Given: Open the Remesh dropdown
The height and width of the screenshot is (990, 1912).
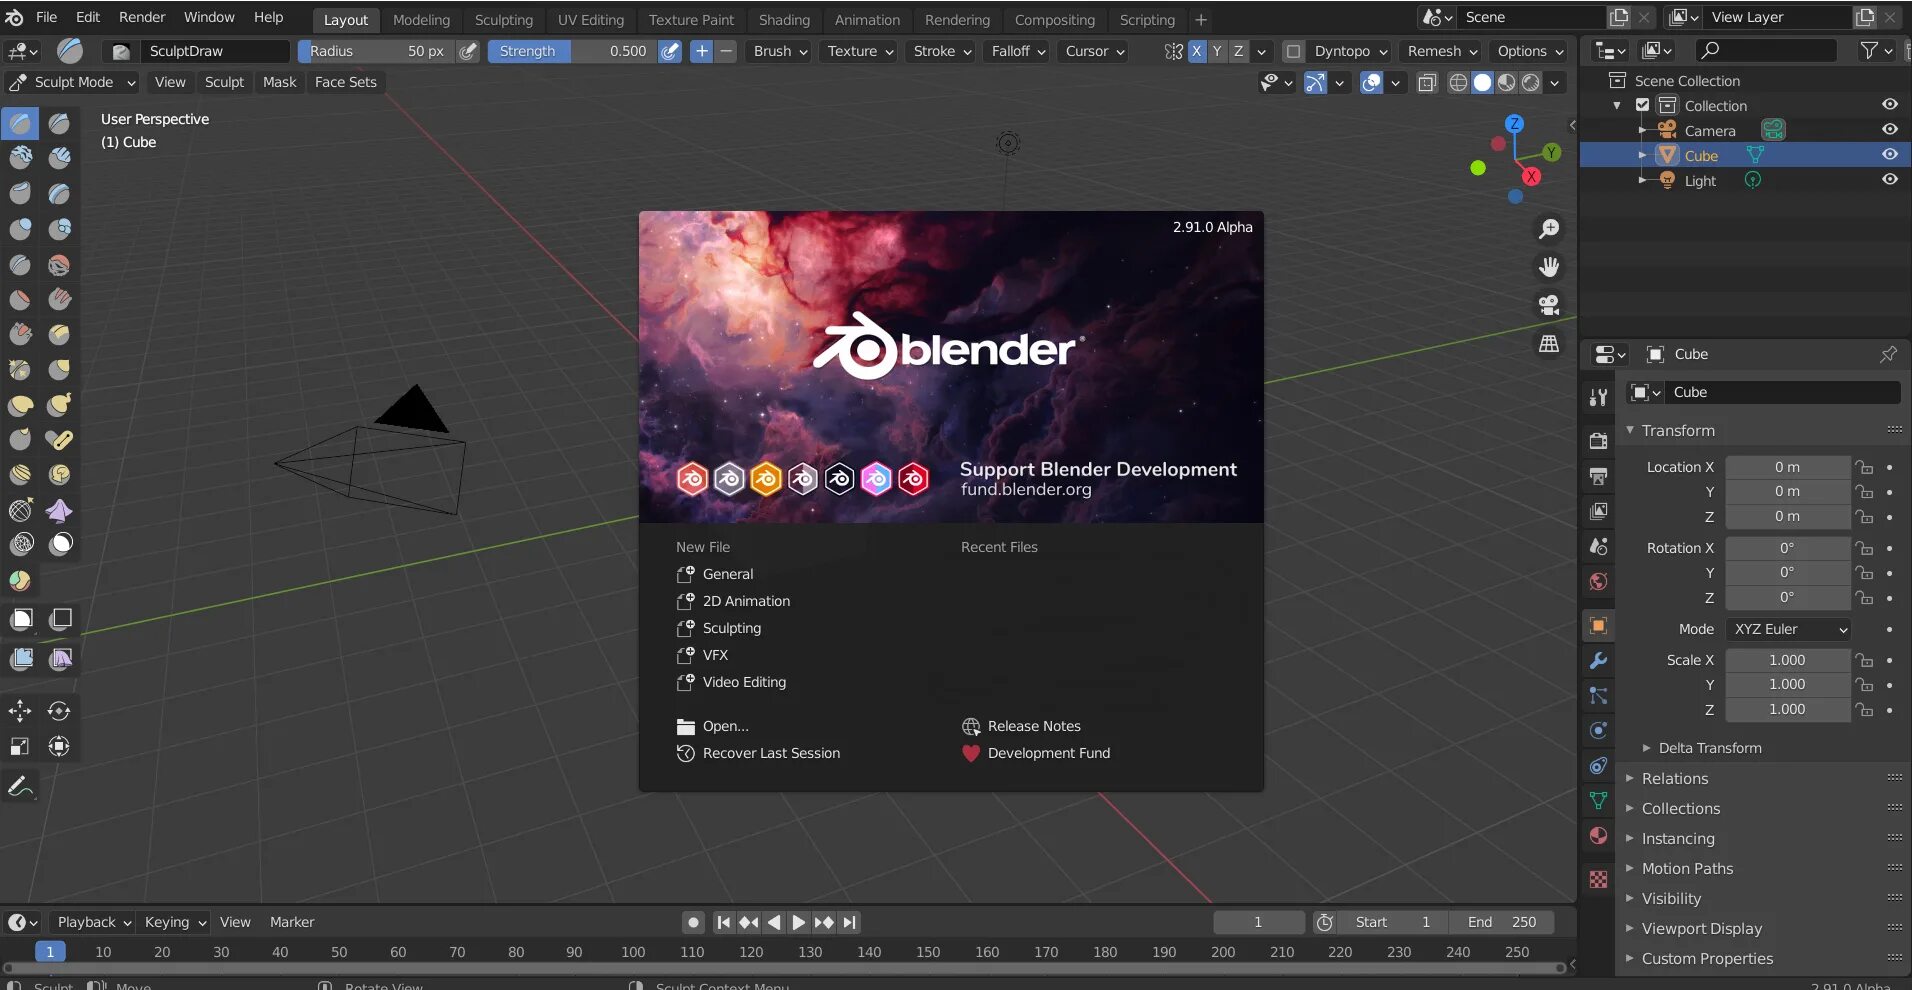Looking at the screenshot, I should 1442,51.
